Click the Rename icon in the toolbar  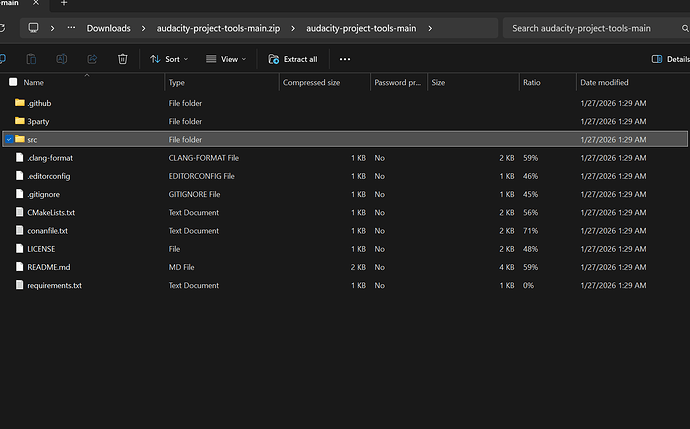pos(62,59)
